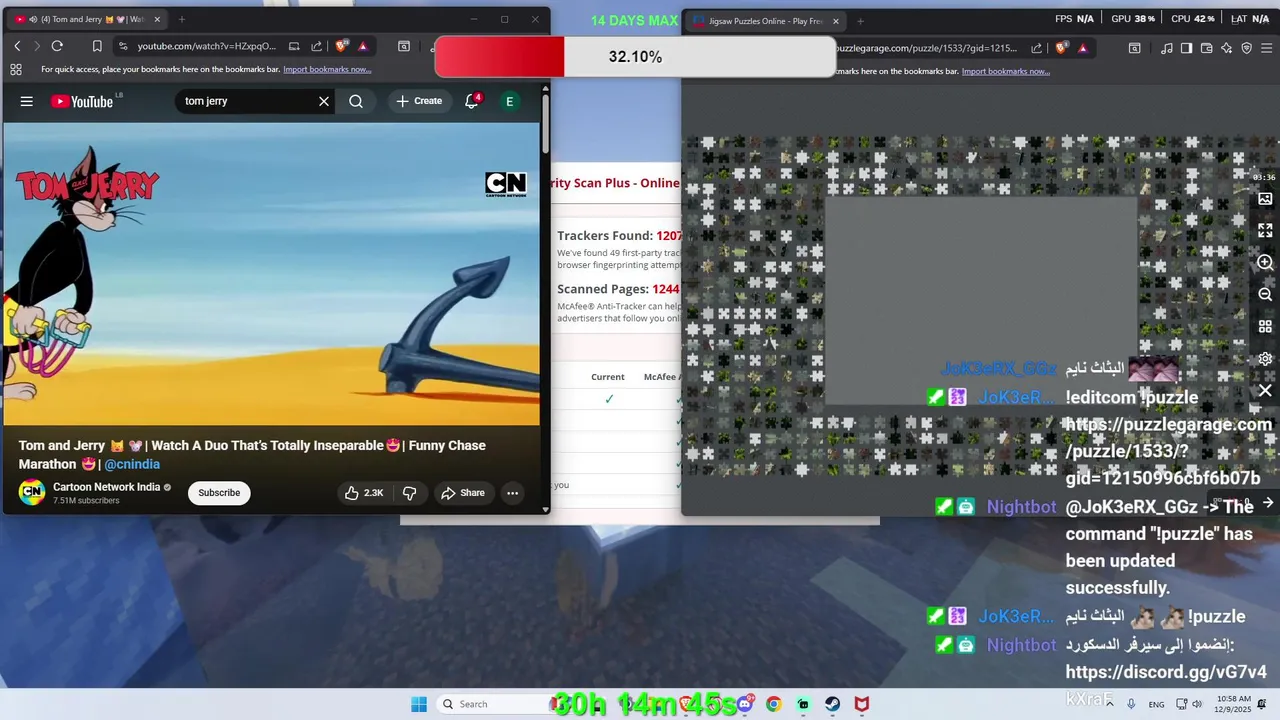Viewport: 1280px width, 720px height.
Task: Select the Jigsaw Puzzles Online tab
Action: [766, 21]
